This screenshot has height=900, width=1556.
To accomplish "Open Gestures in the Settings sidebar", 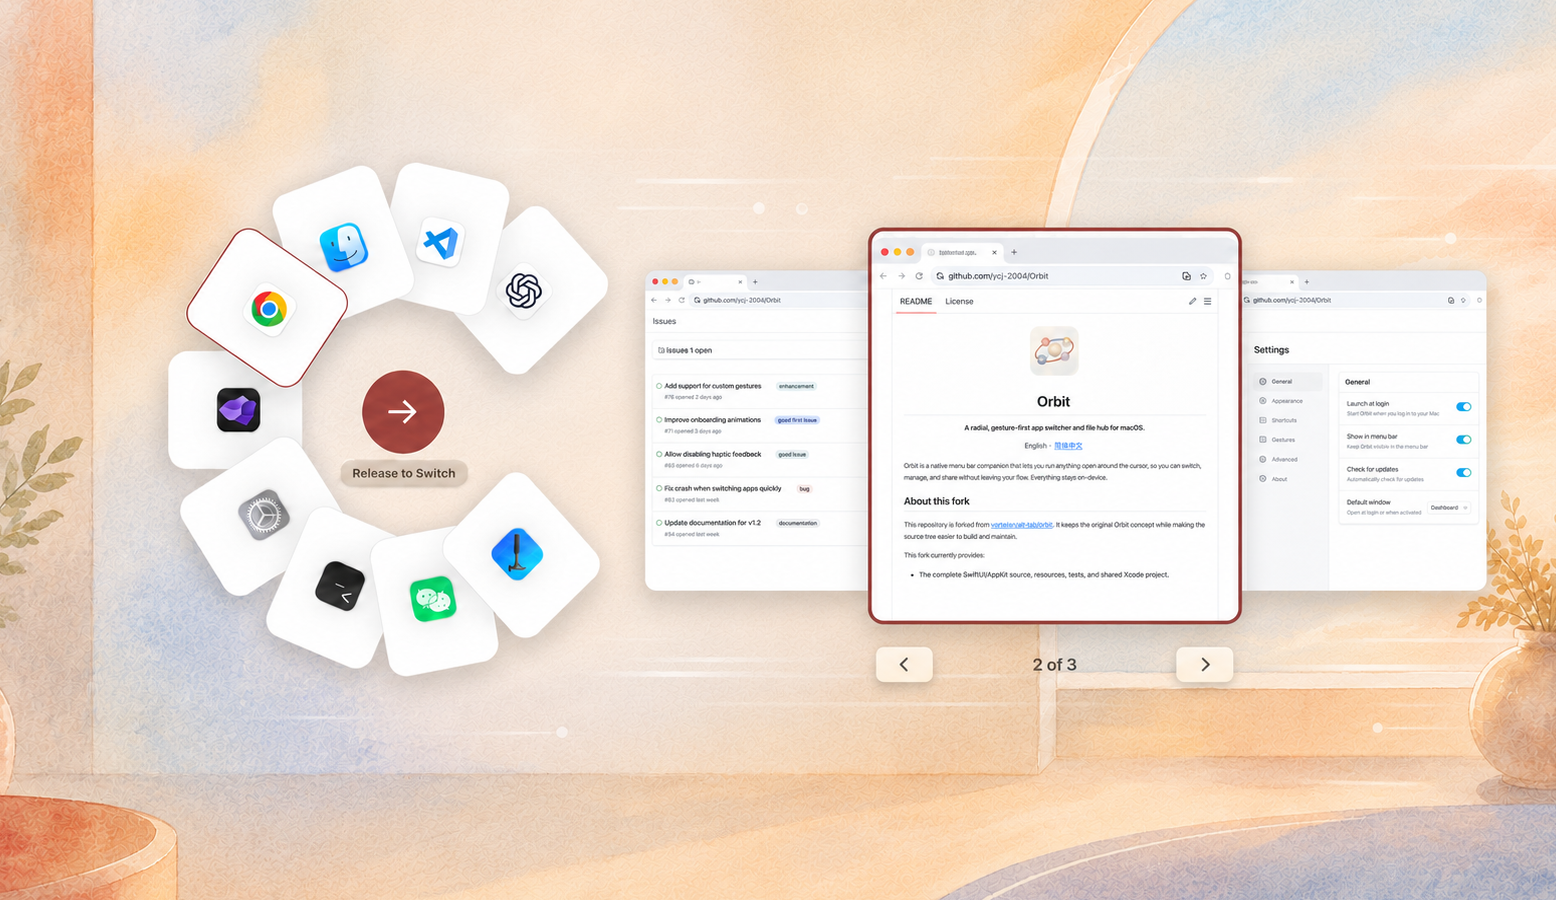I will point(1289,440).
